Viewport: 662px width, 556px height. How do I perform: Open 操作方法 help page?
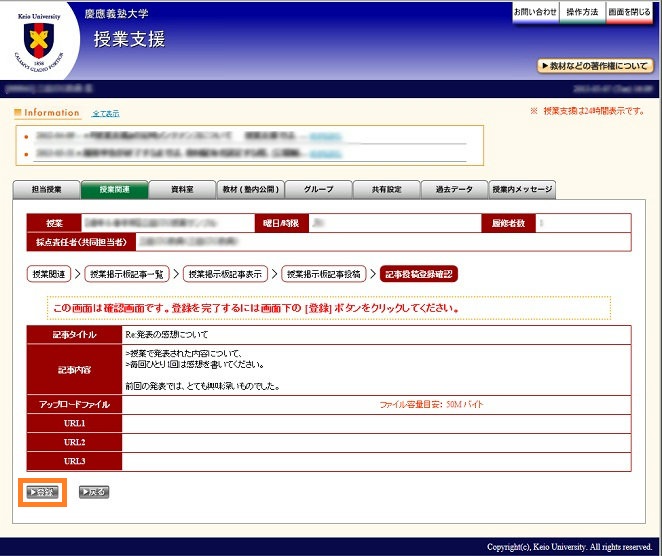tap(582, 12)
